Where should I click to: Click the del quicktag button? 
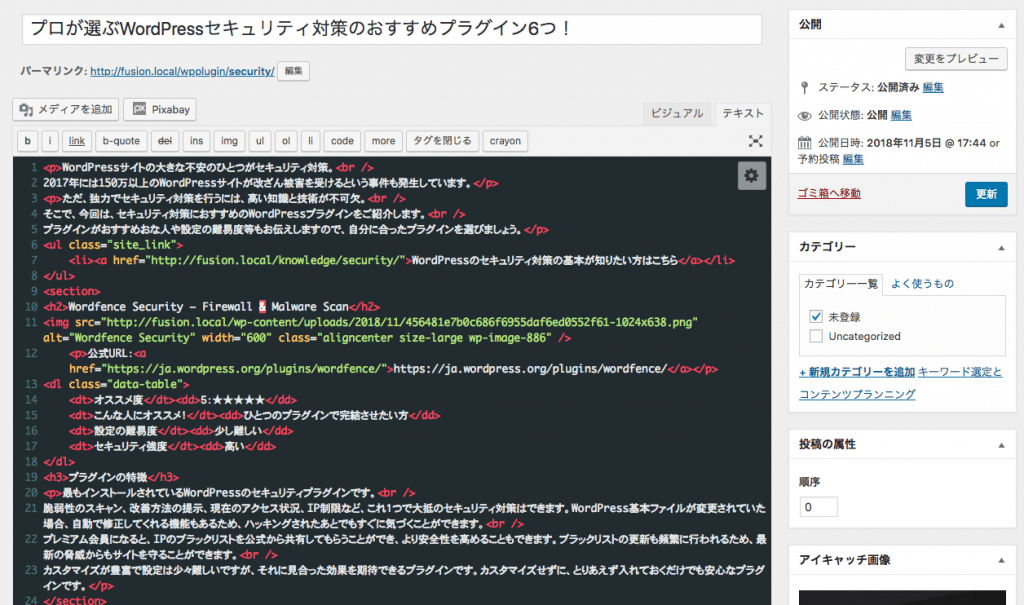click(x=165, y=141)
